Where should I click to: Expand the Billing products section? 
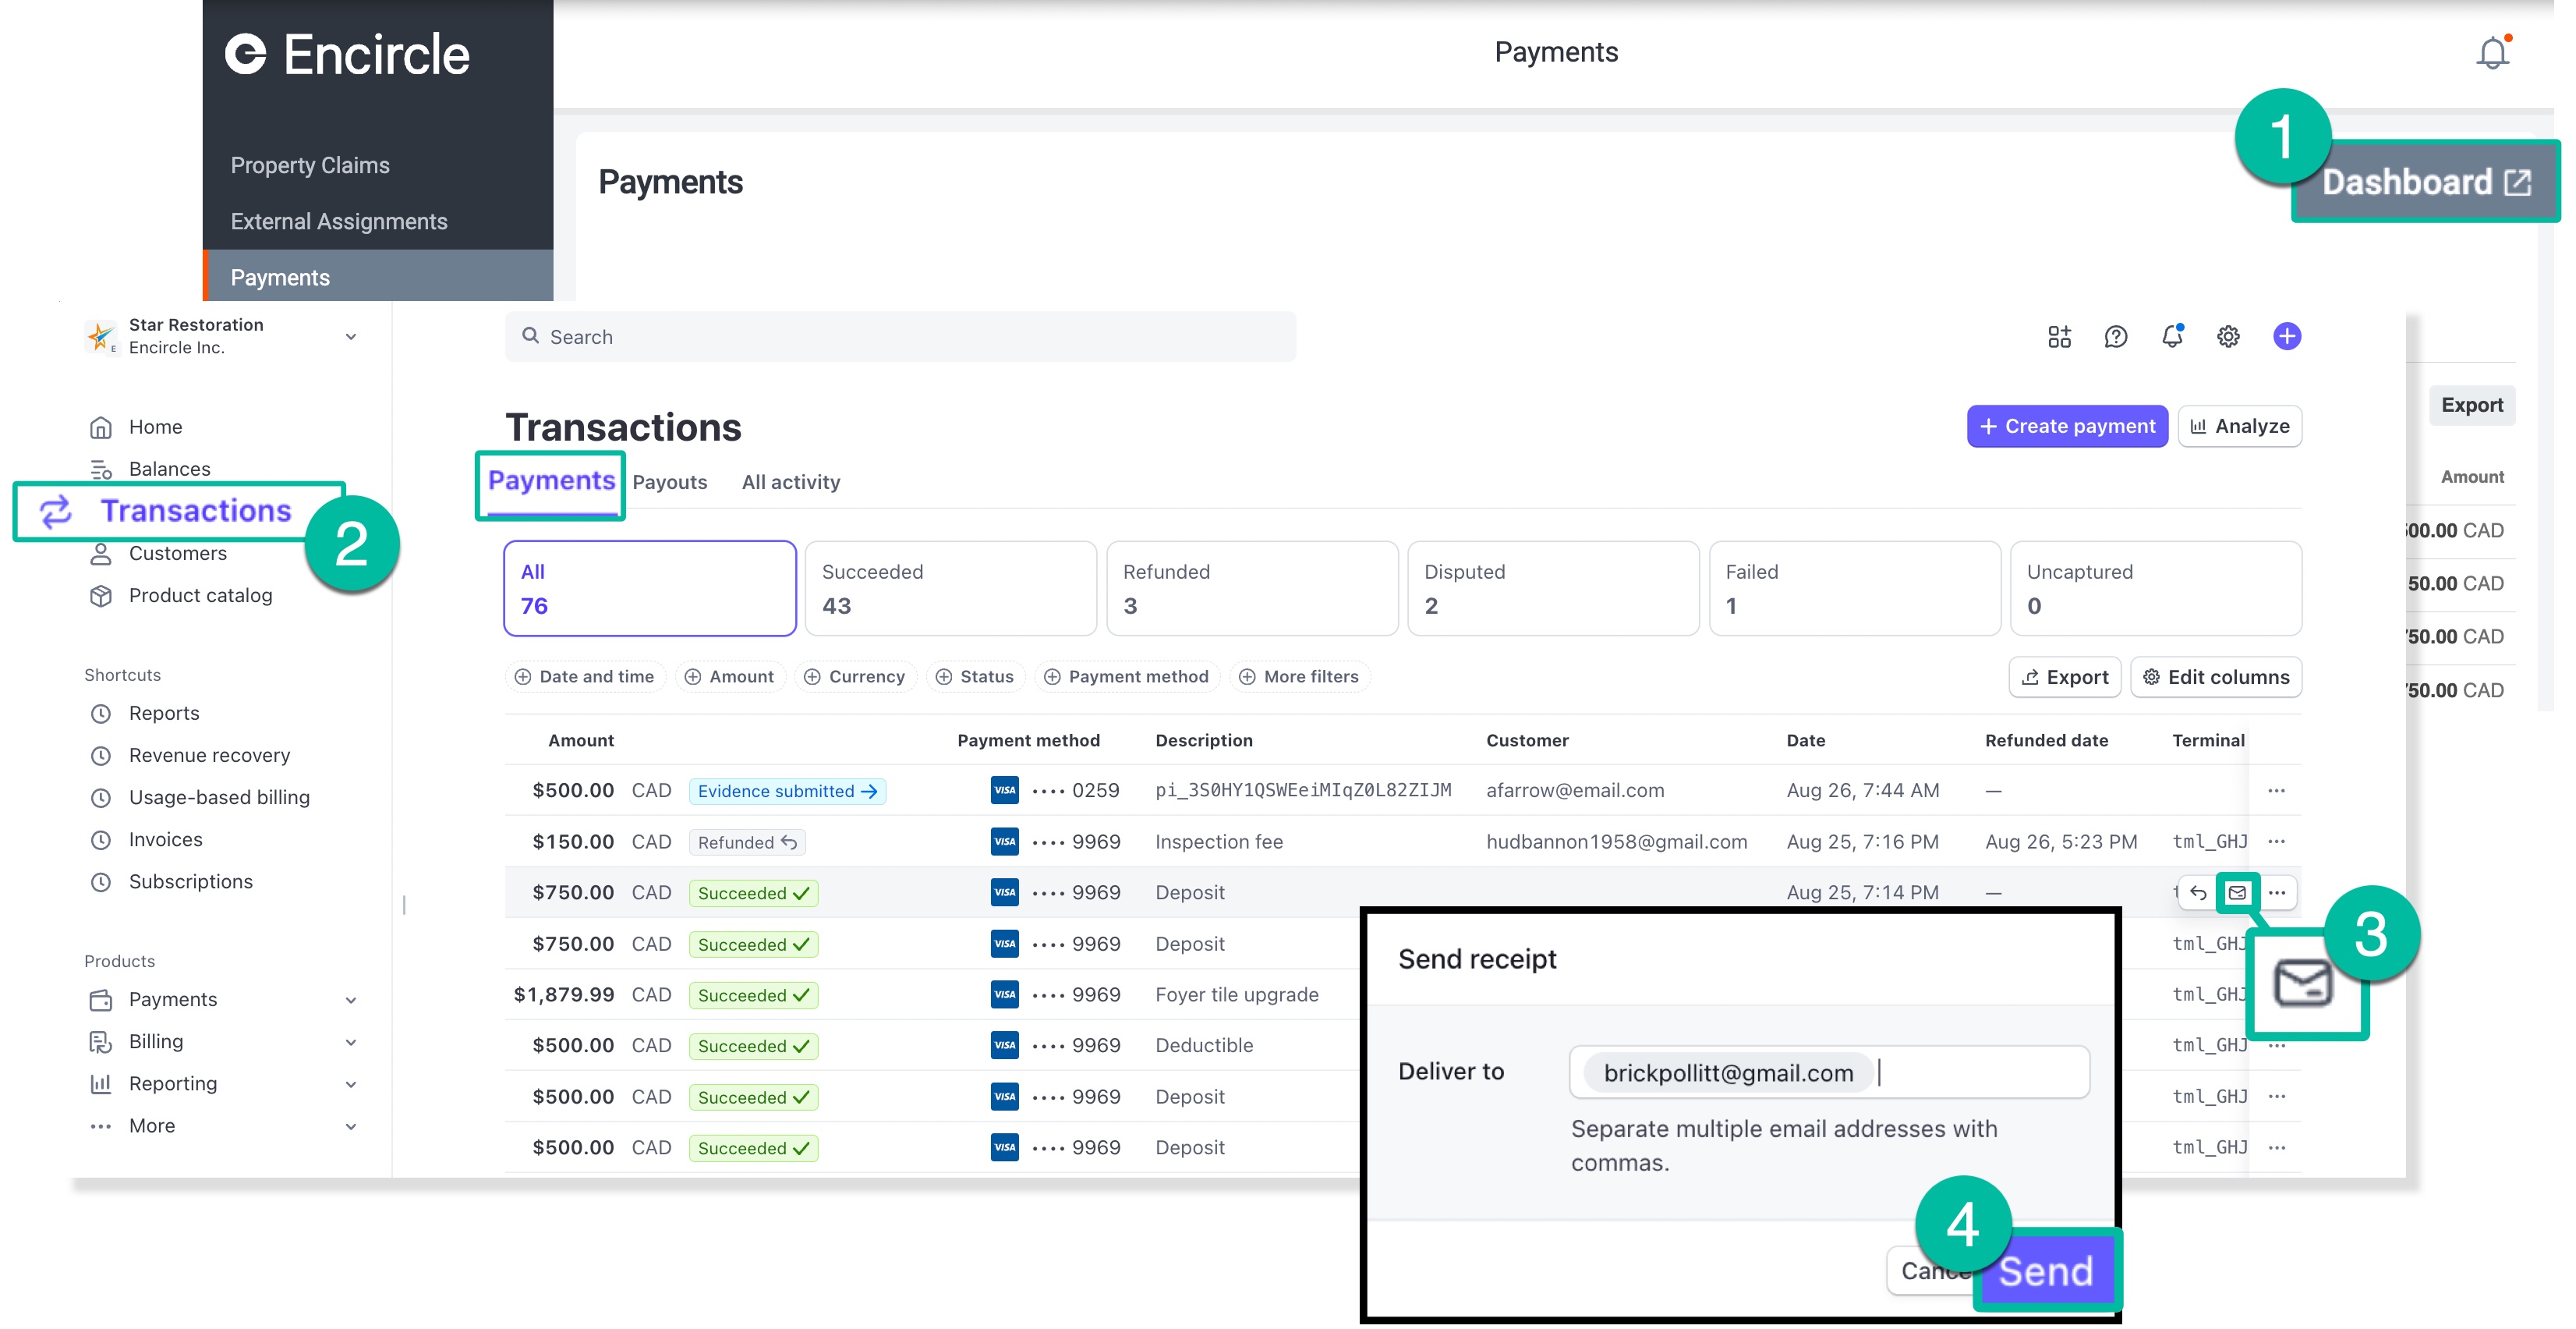pyautogui.click(x=351, y=1042)
